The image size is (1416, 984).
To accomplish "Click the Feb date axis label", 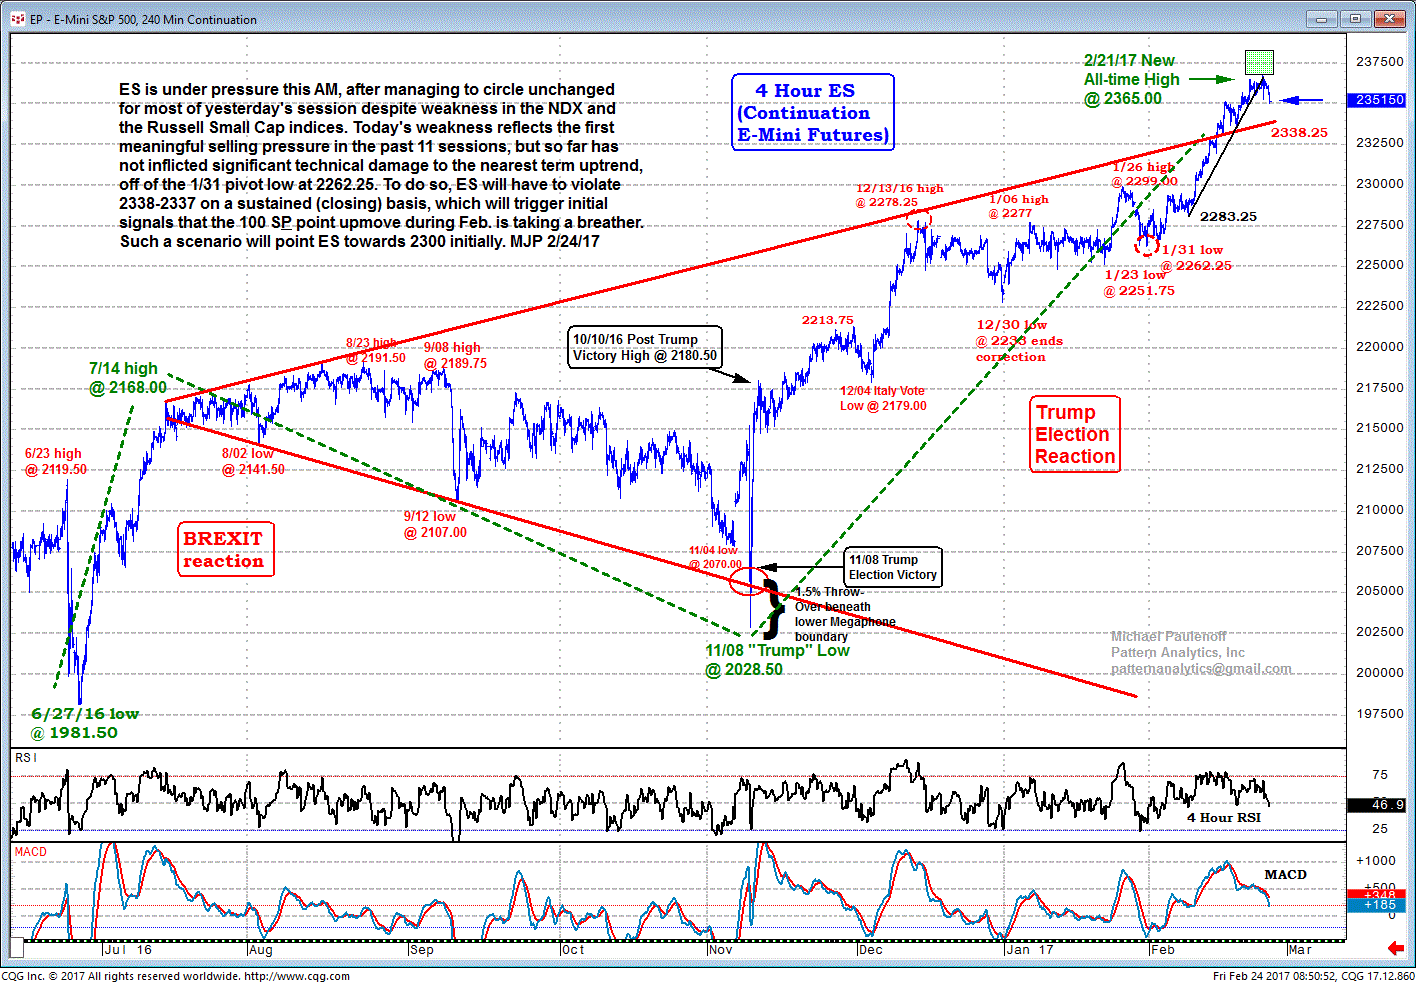I will tap(1163, 949).
